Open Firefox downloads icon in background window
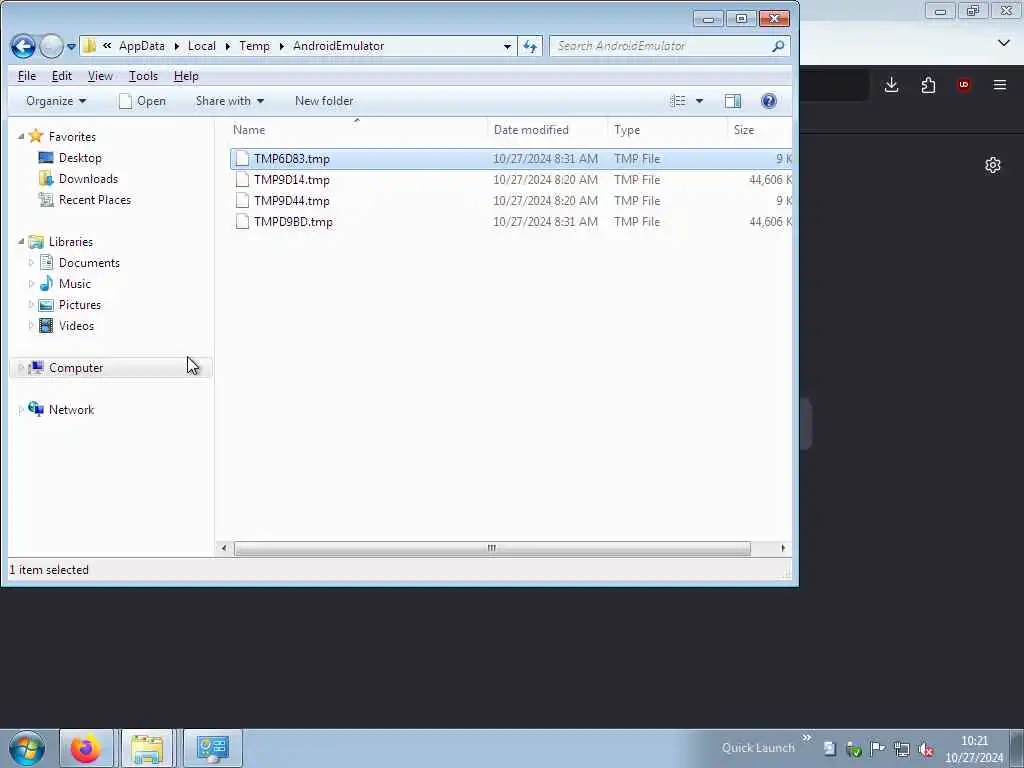 [891, 85]
